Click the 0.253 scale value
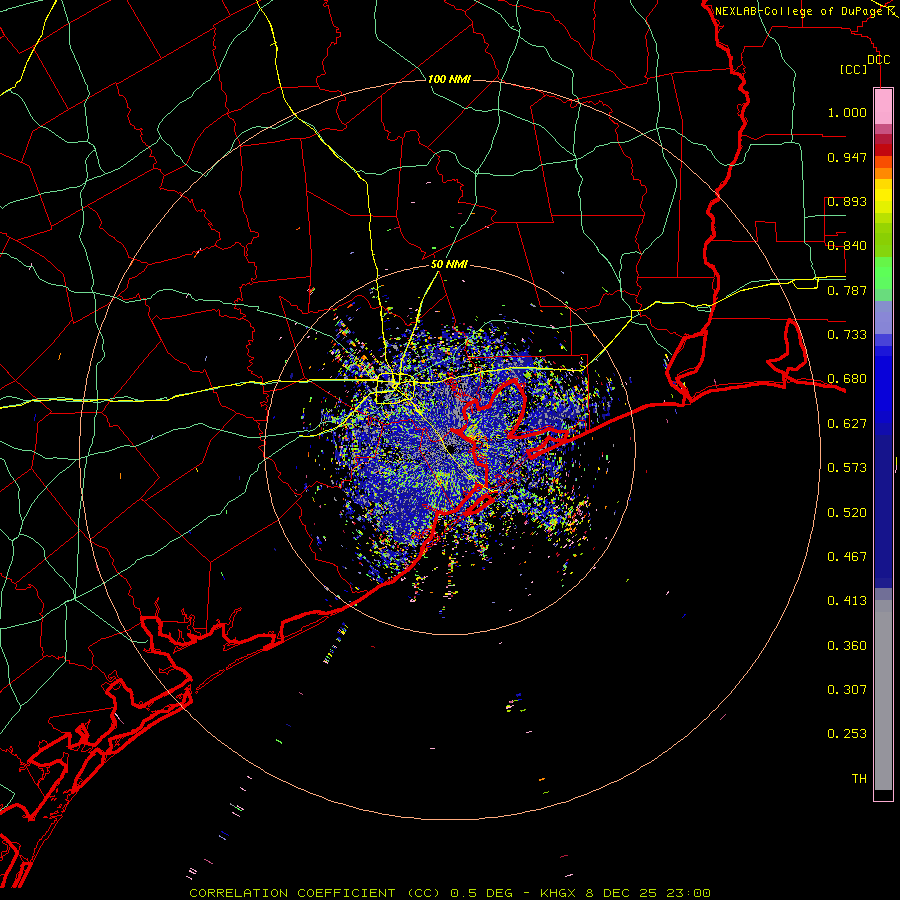The height and width of the screenshot is (900, 900). [847, 734]
